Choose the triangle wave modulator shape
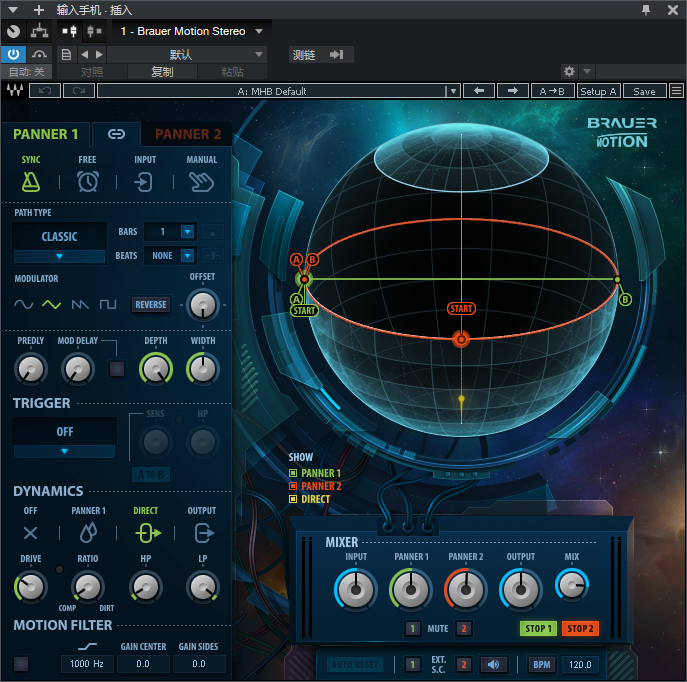The image size is (687, 682). point(52,304)
